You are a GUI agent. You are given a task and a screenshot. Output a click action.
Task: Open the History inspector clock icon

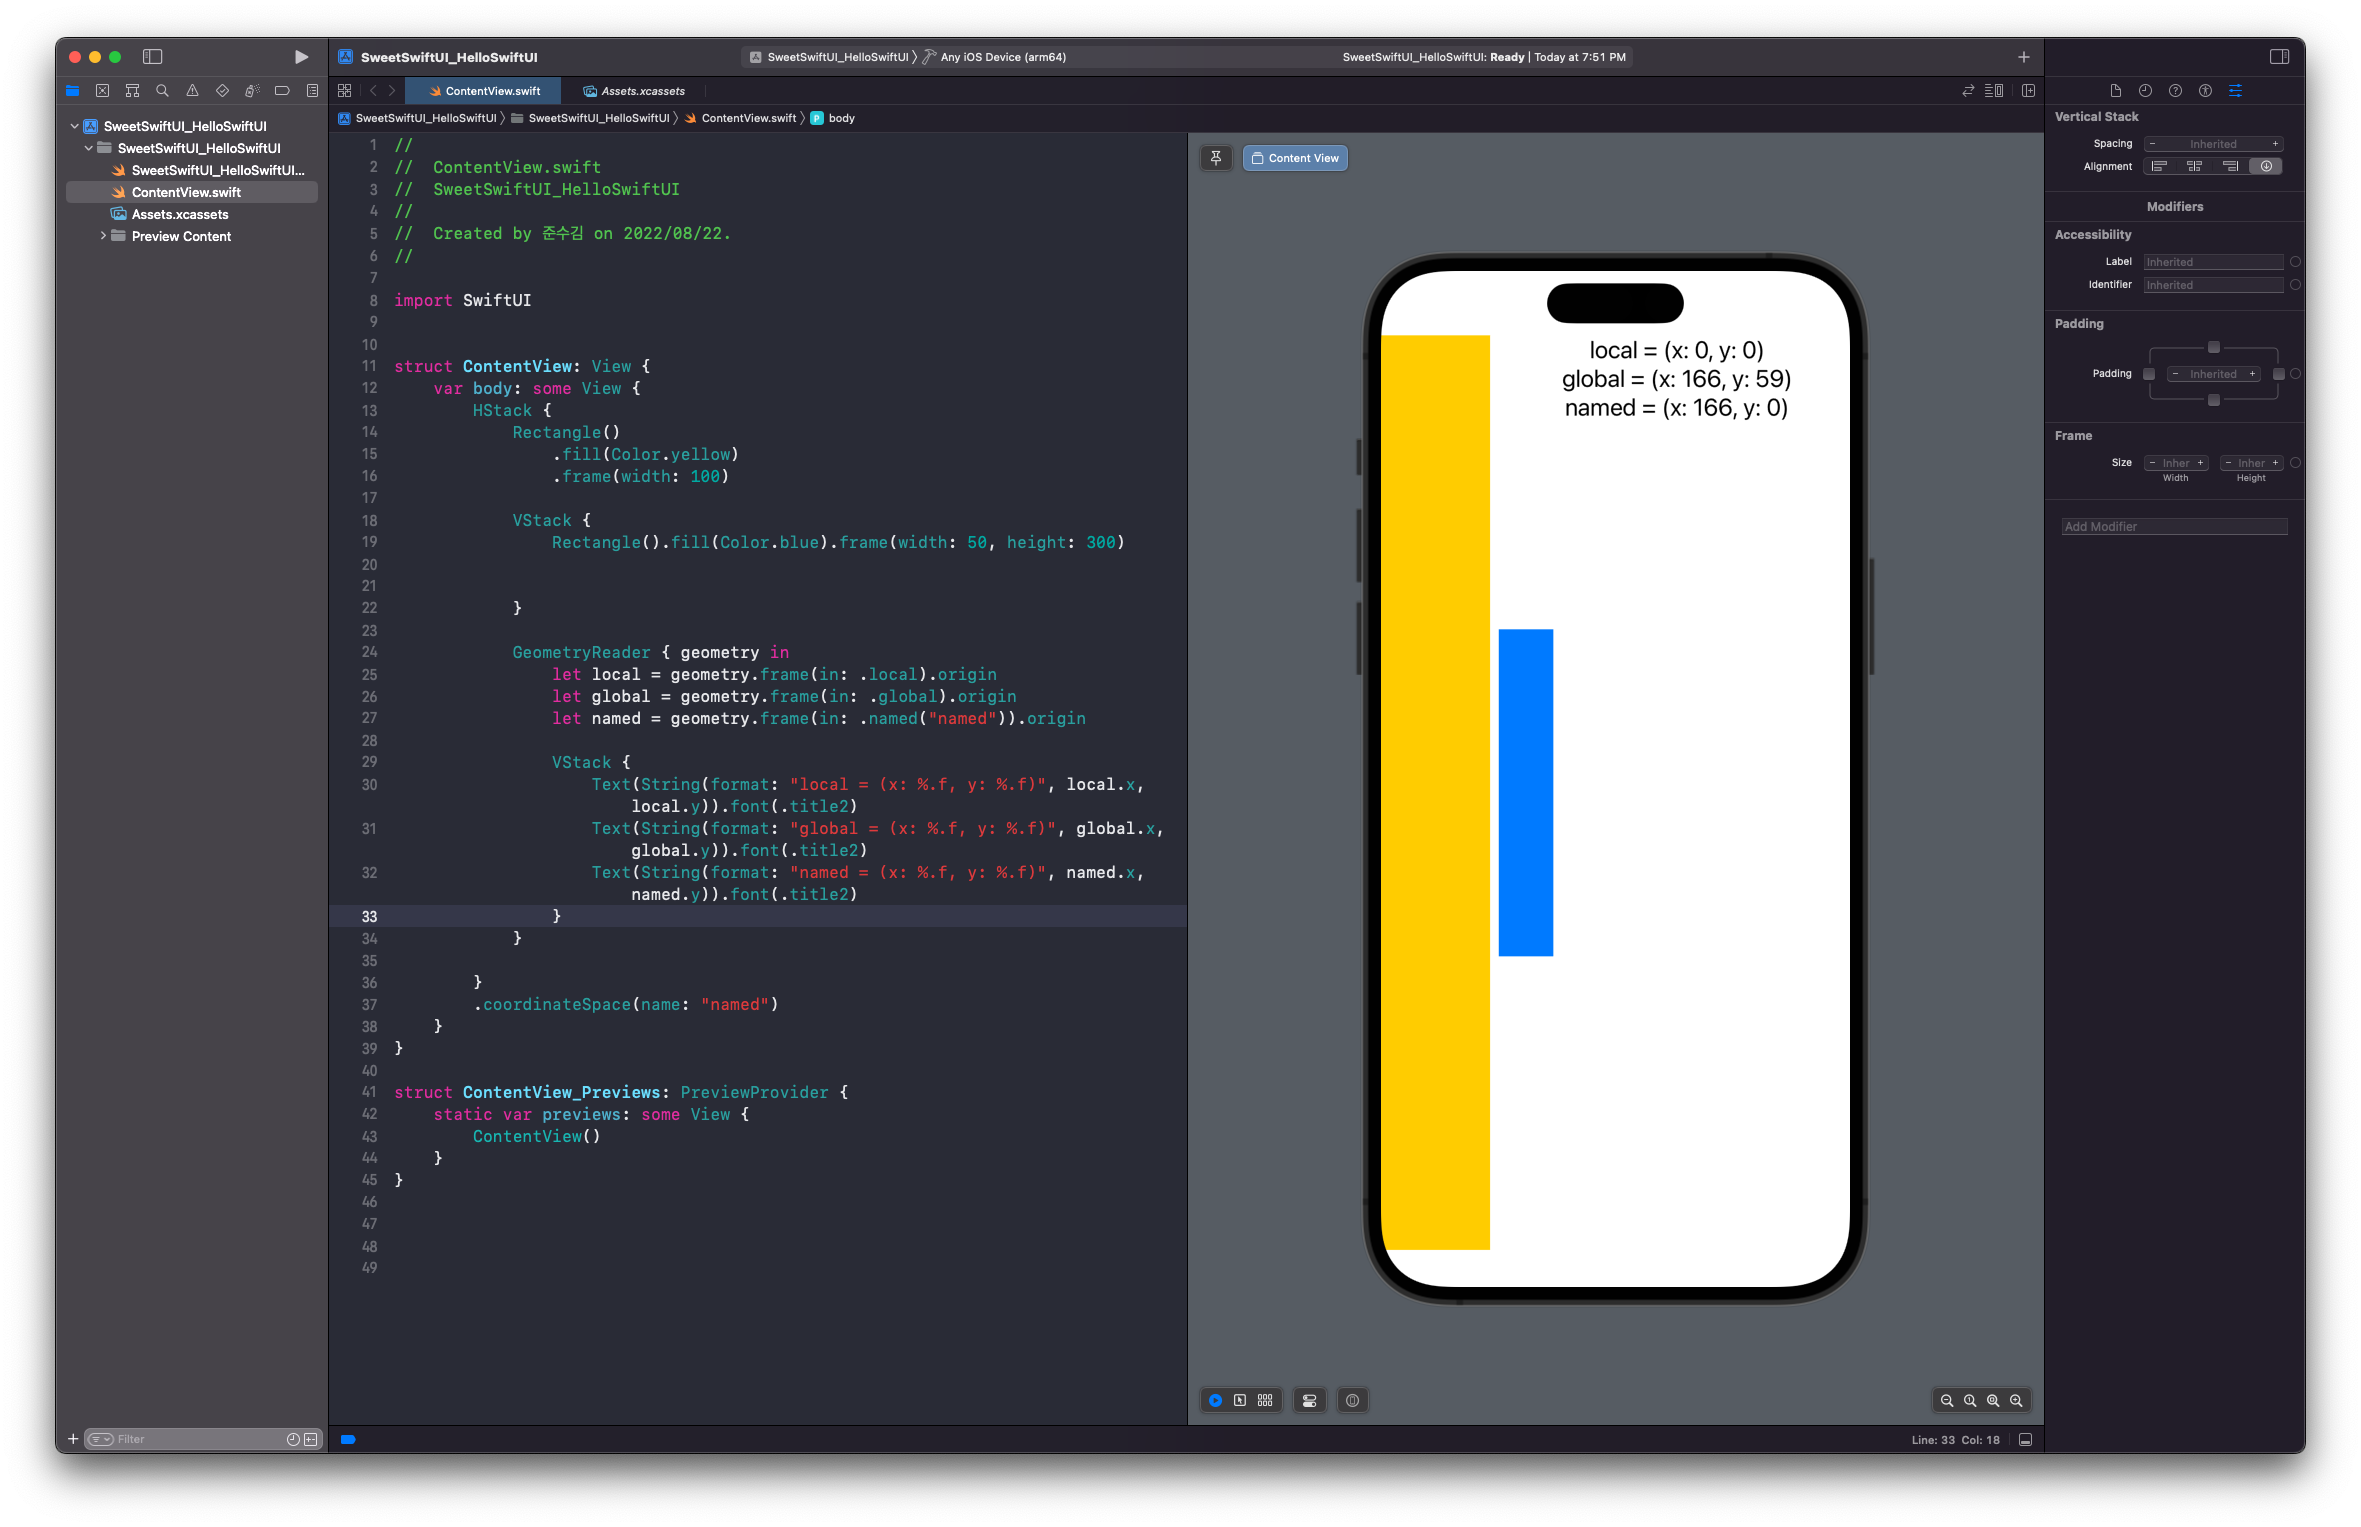2145,91
